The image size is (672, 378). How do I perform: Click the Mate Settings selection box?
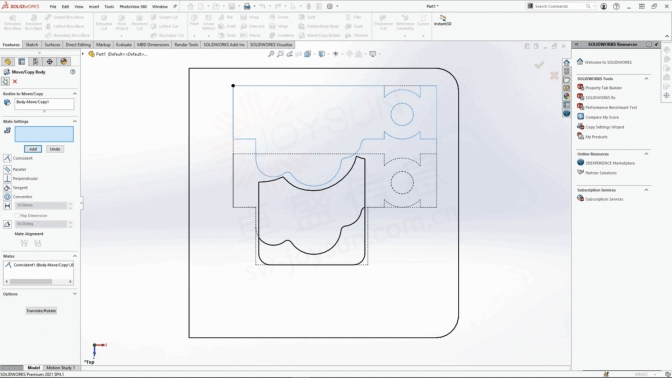44,134
